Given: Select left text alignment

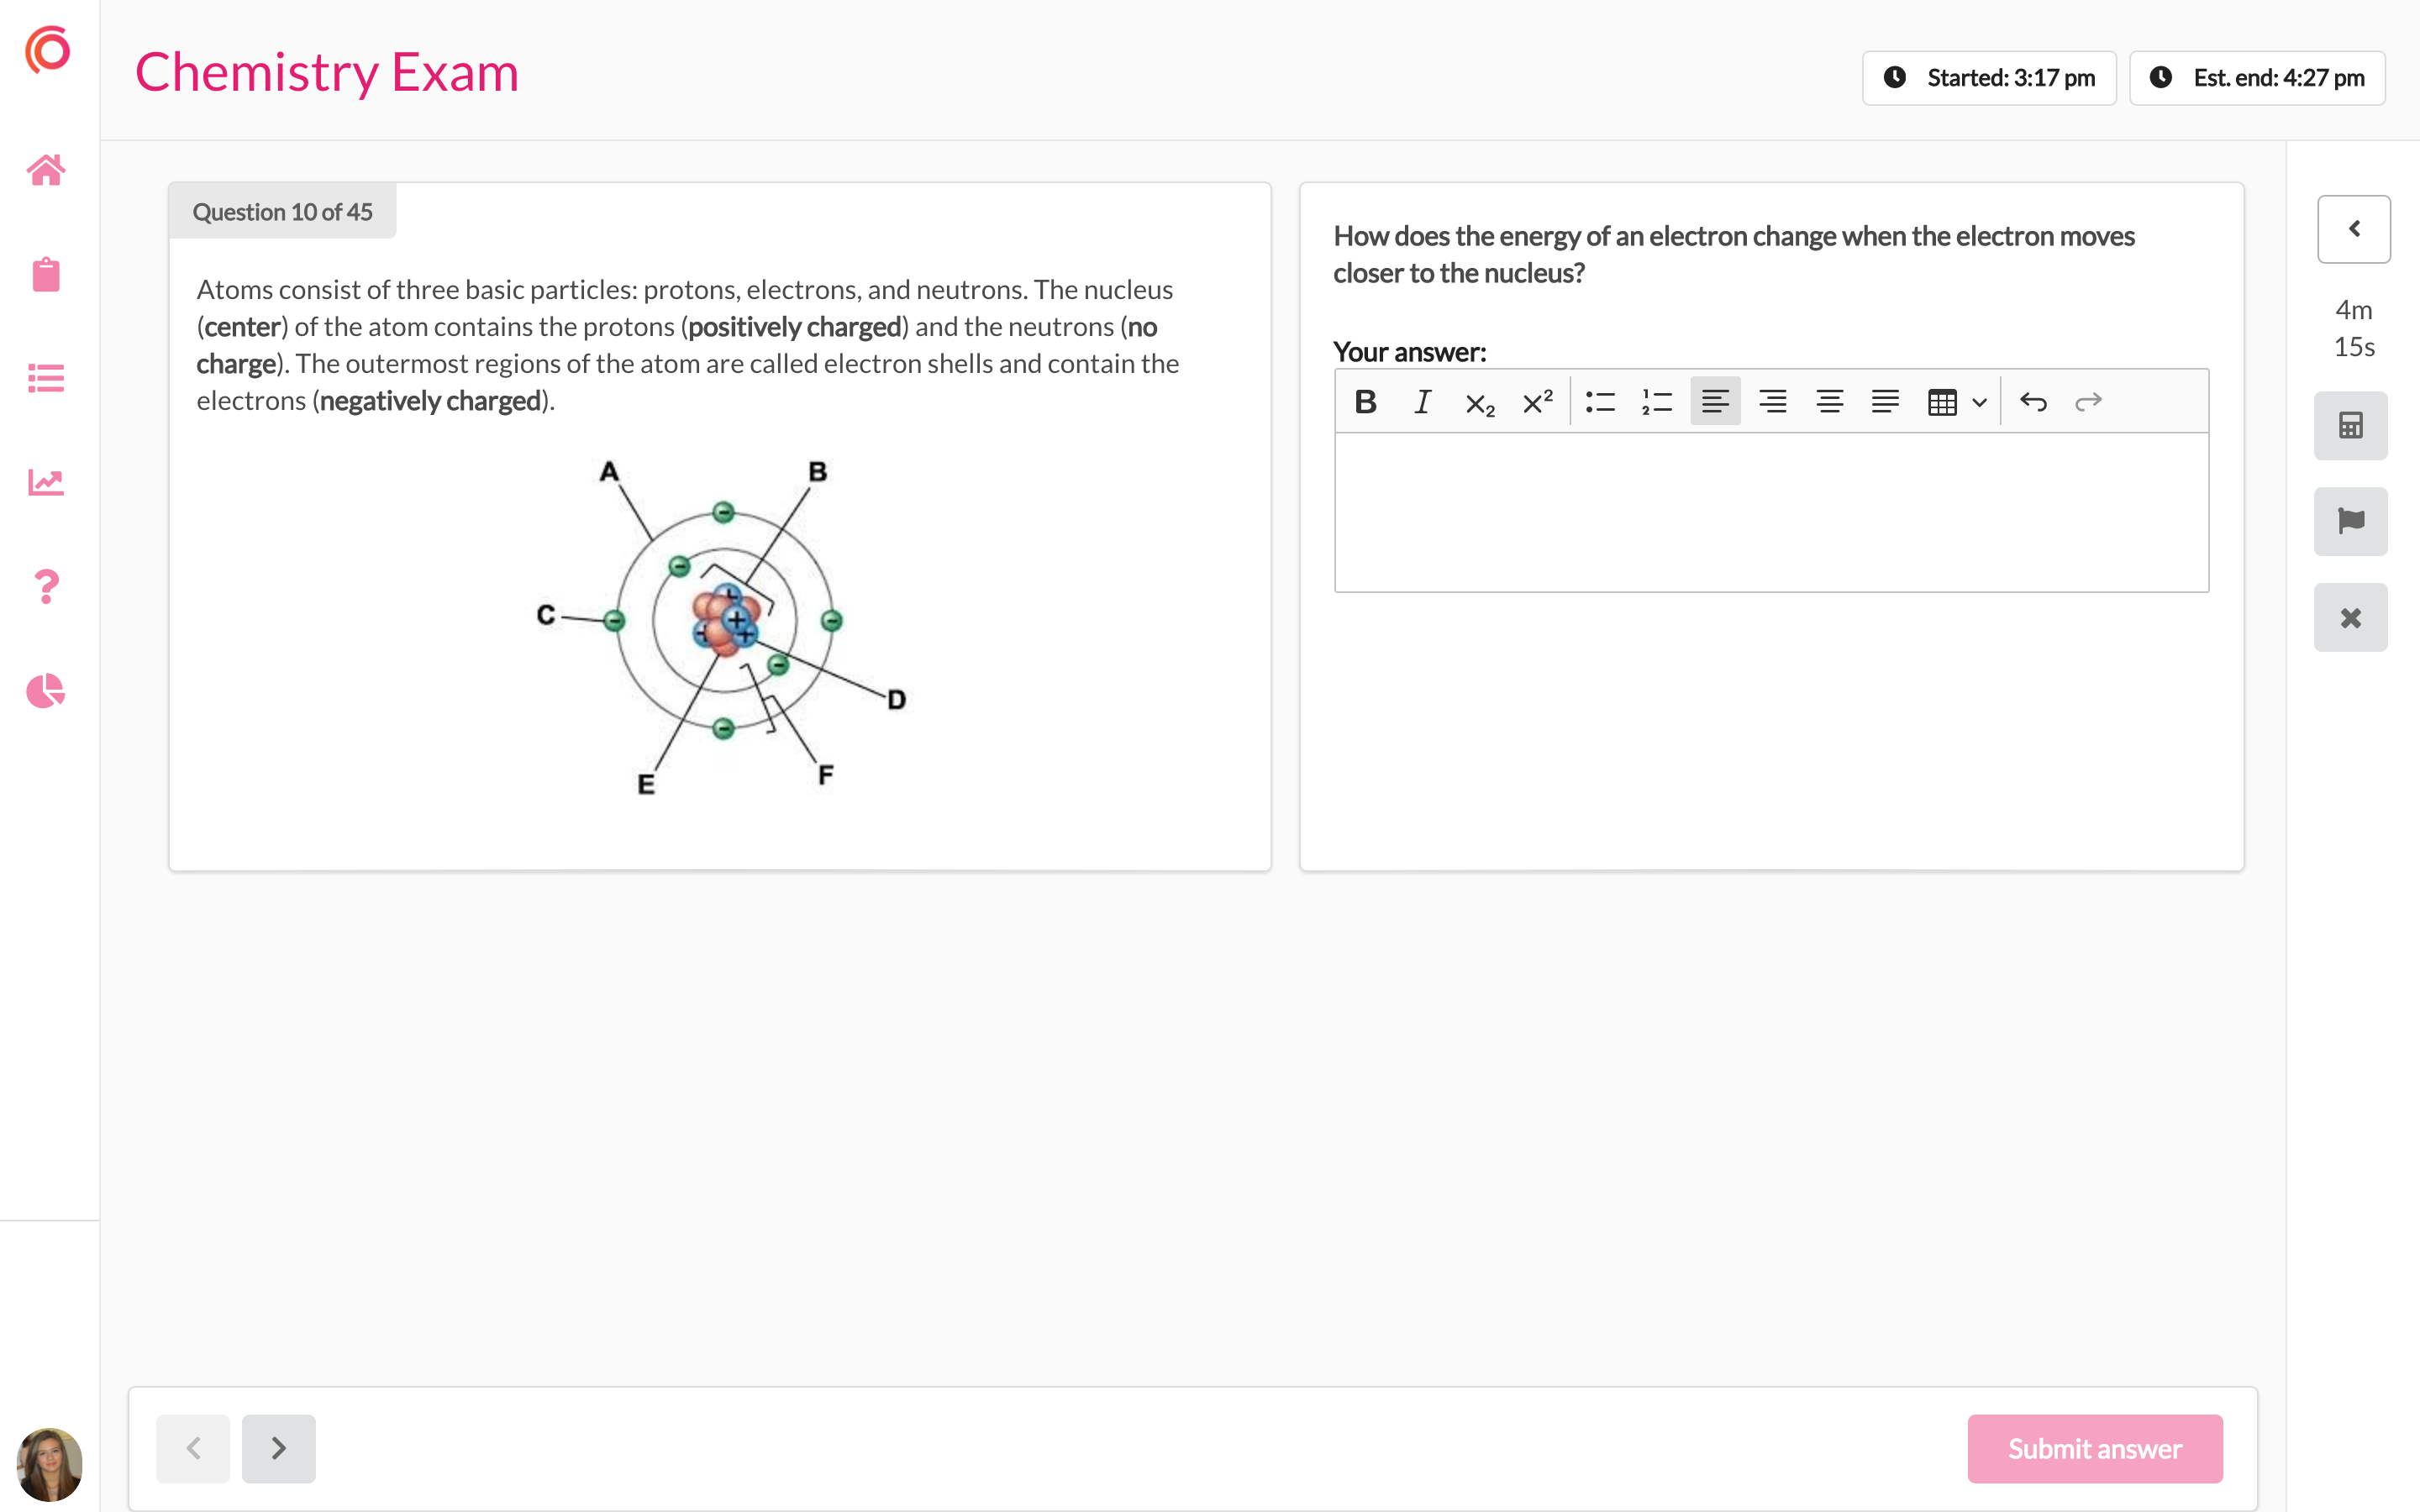Looking at the screenshot, I should (x=1715, y=402).
